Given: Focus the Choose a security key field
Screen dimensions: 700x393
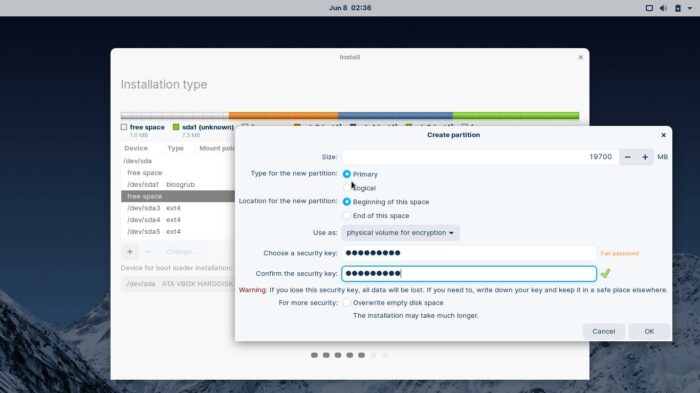Looking at the screenshot, I should [x=469, y=253].
